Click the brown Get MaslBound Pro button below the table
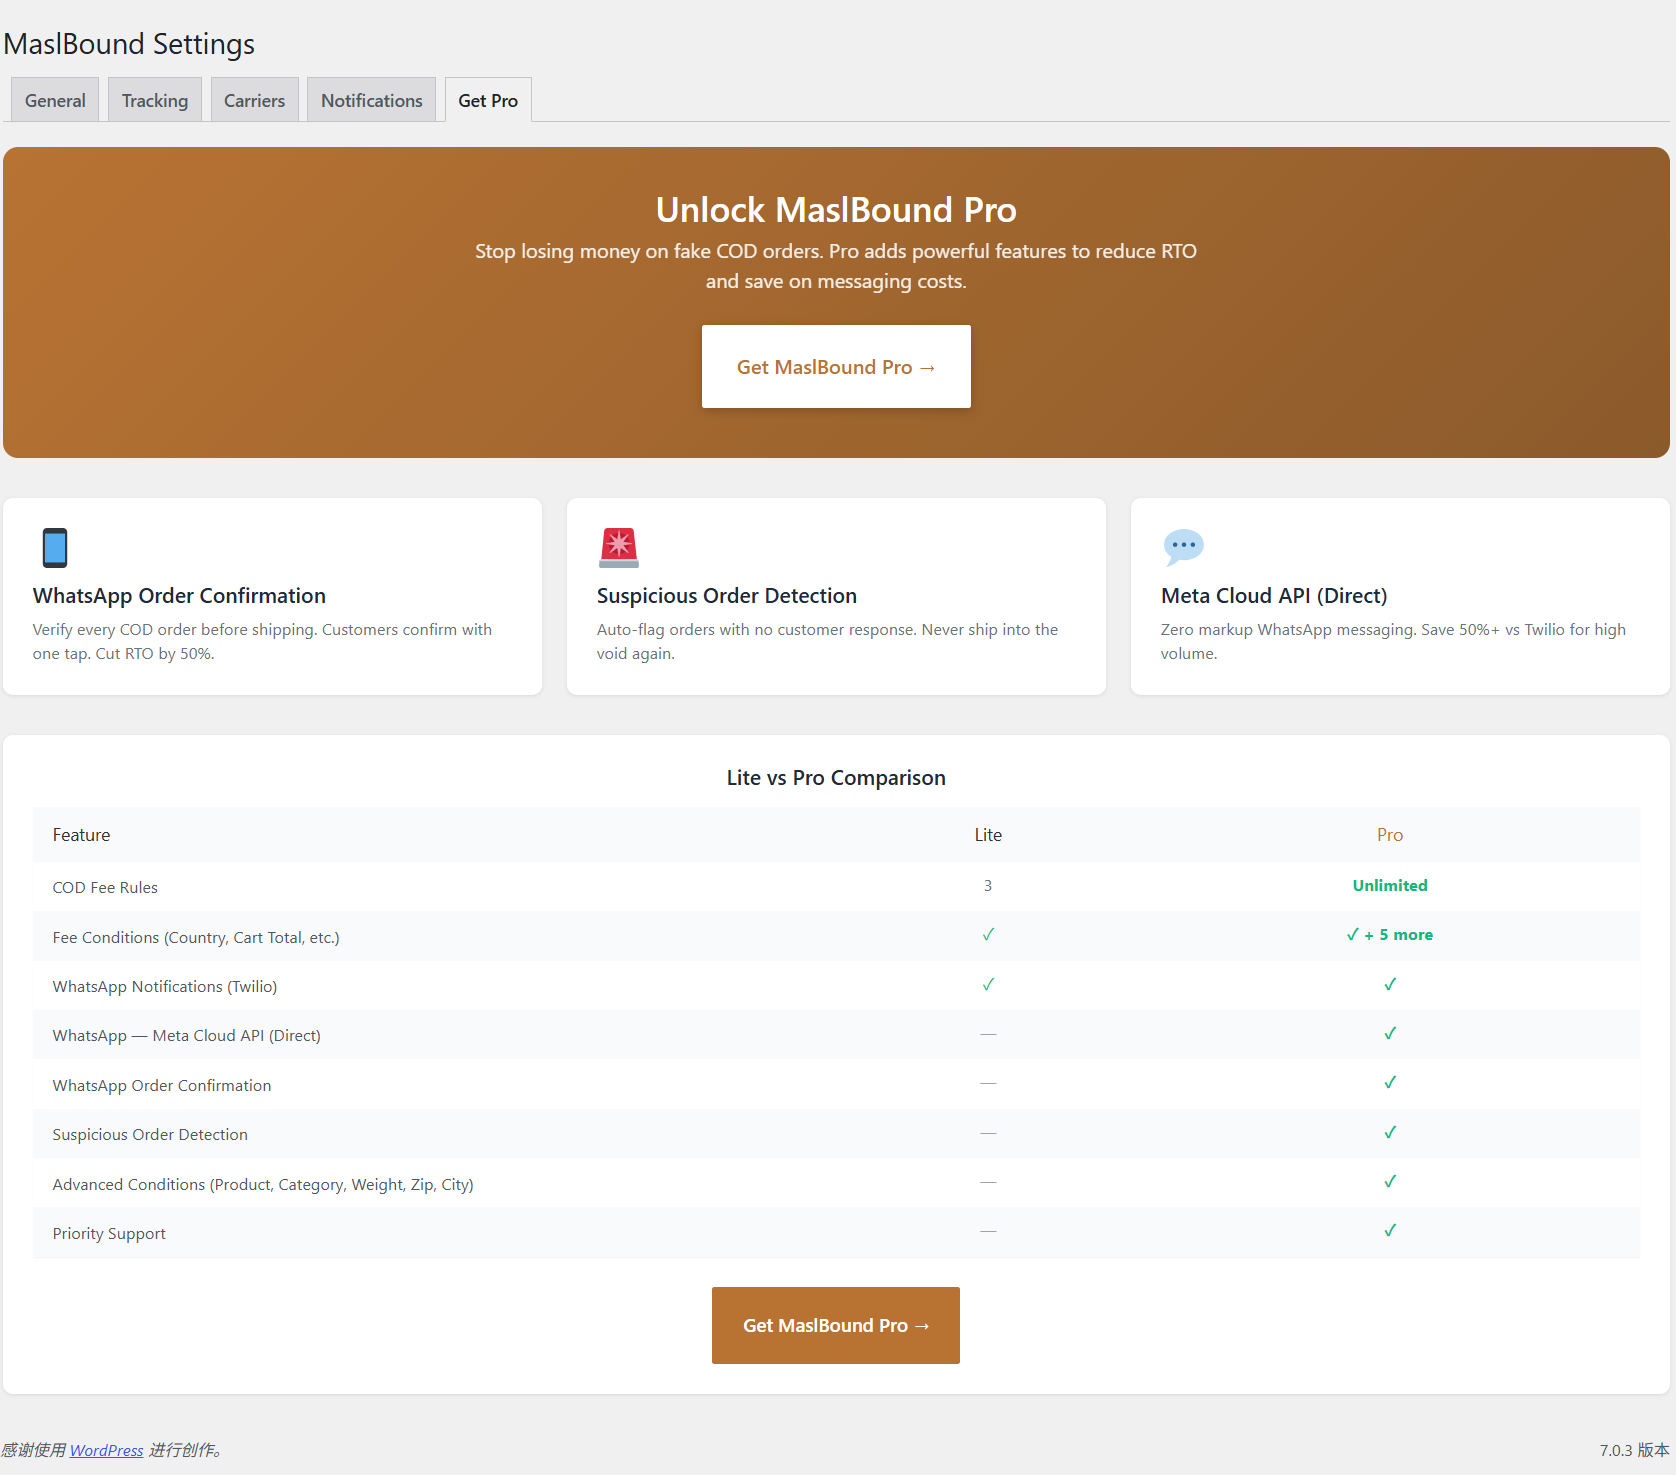This screenshot has height=1475, width=1676. [x=836, y=1325]
